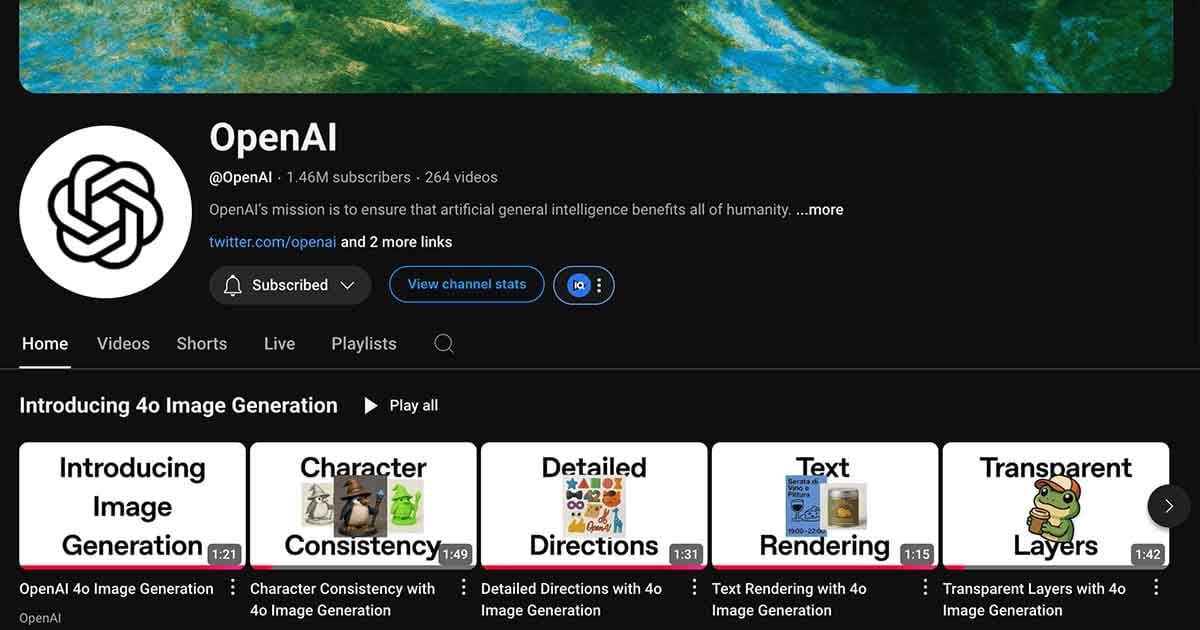The height and width of the screenshot is (630, 1200).
Task: Open options menu for Text Rendering video
Action: coord(925,587)
